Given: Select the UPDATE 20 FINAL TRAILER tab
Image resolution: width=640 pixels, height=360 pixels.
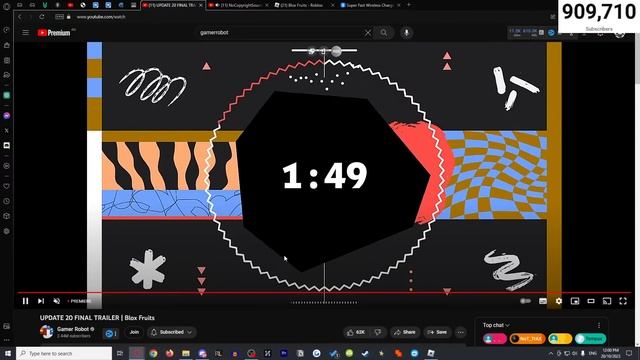Looking at the screenshot, I should pyautogui.click(x=172, y=5).
